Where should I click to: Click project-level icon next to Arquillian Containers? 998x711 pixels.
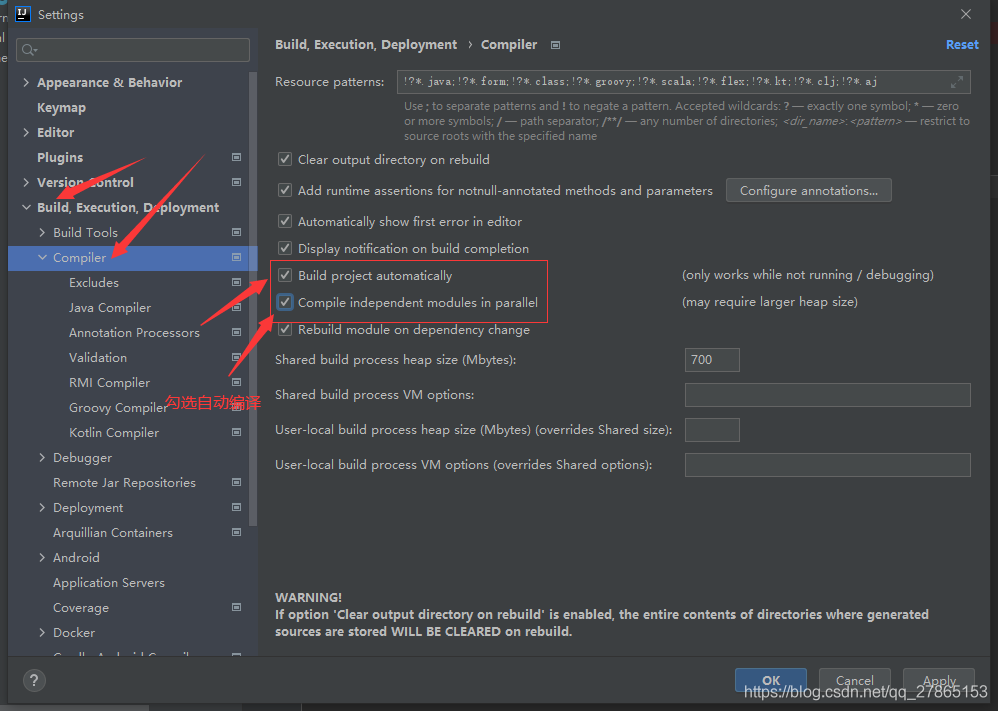click(x=236, y=532)
